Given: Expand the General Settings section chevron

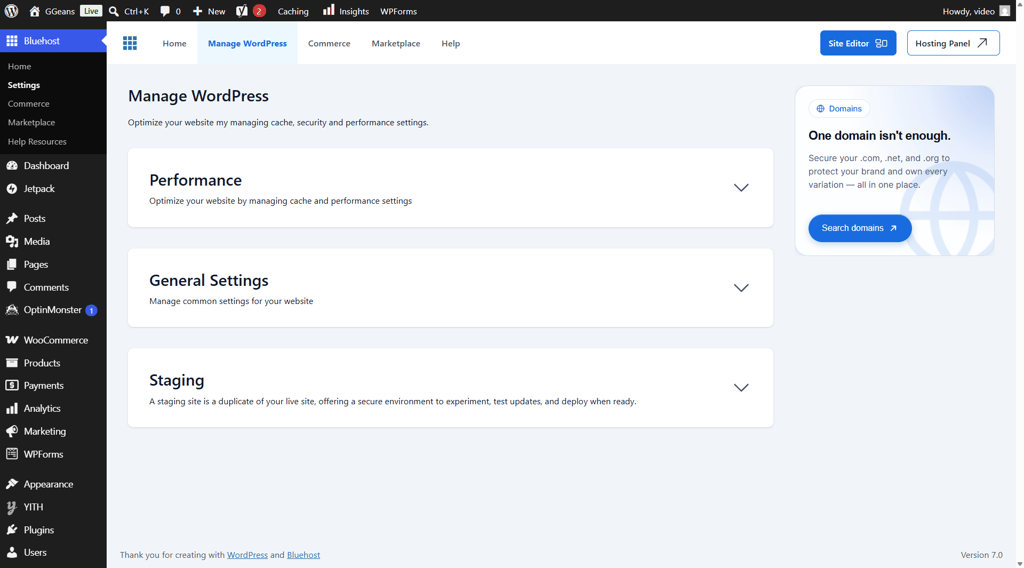Looking at the screenshot, I should click(x=741, y=288).
